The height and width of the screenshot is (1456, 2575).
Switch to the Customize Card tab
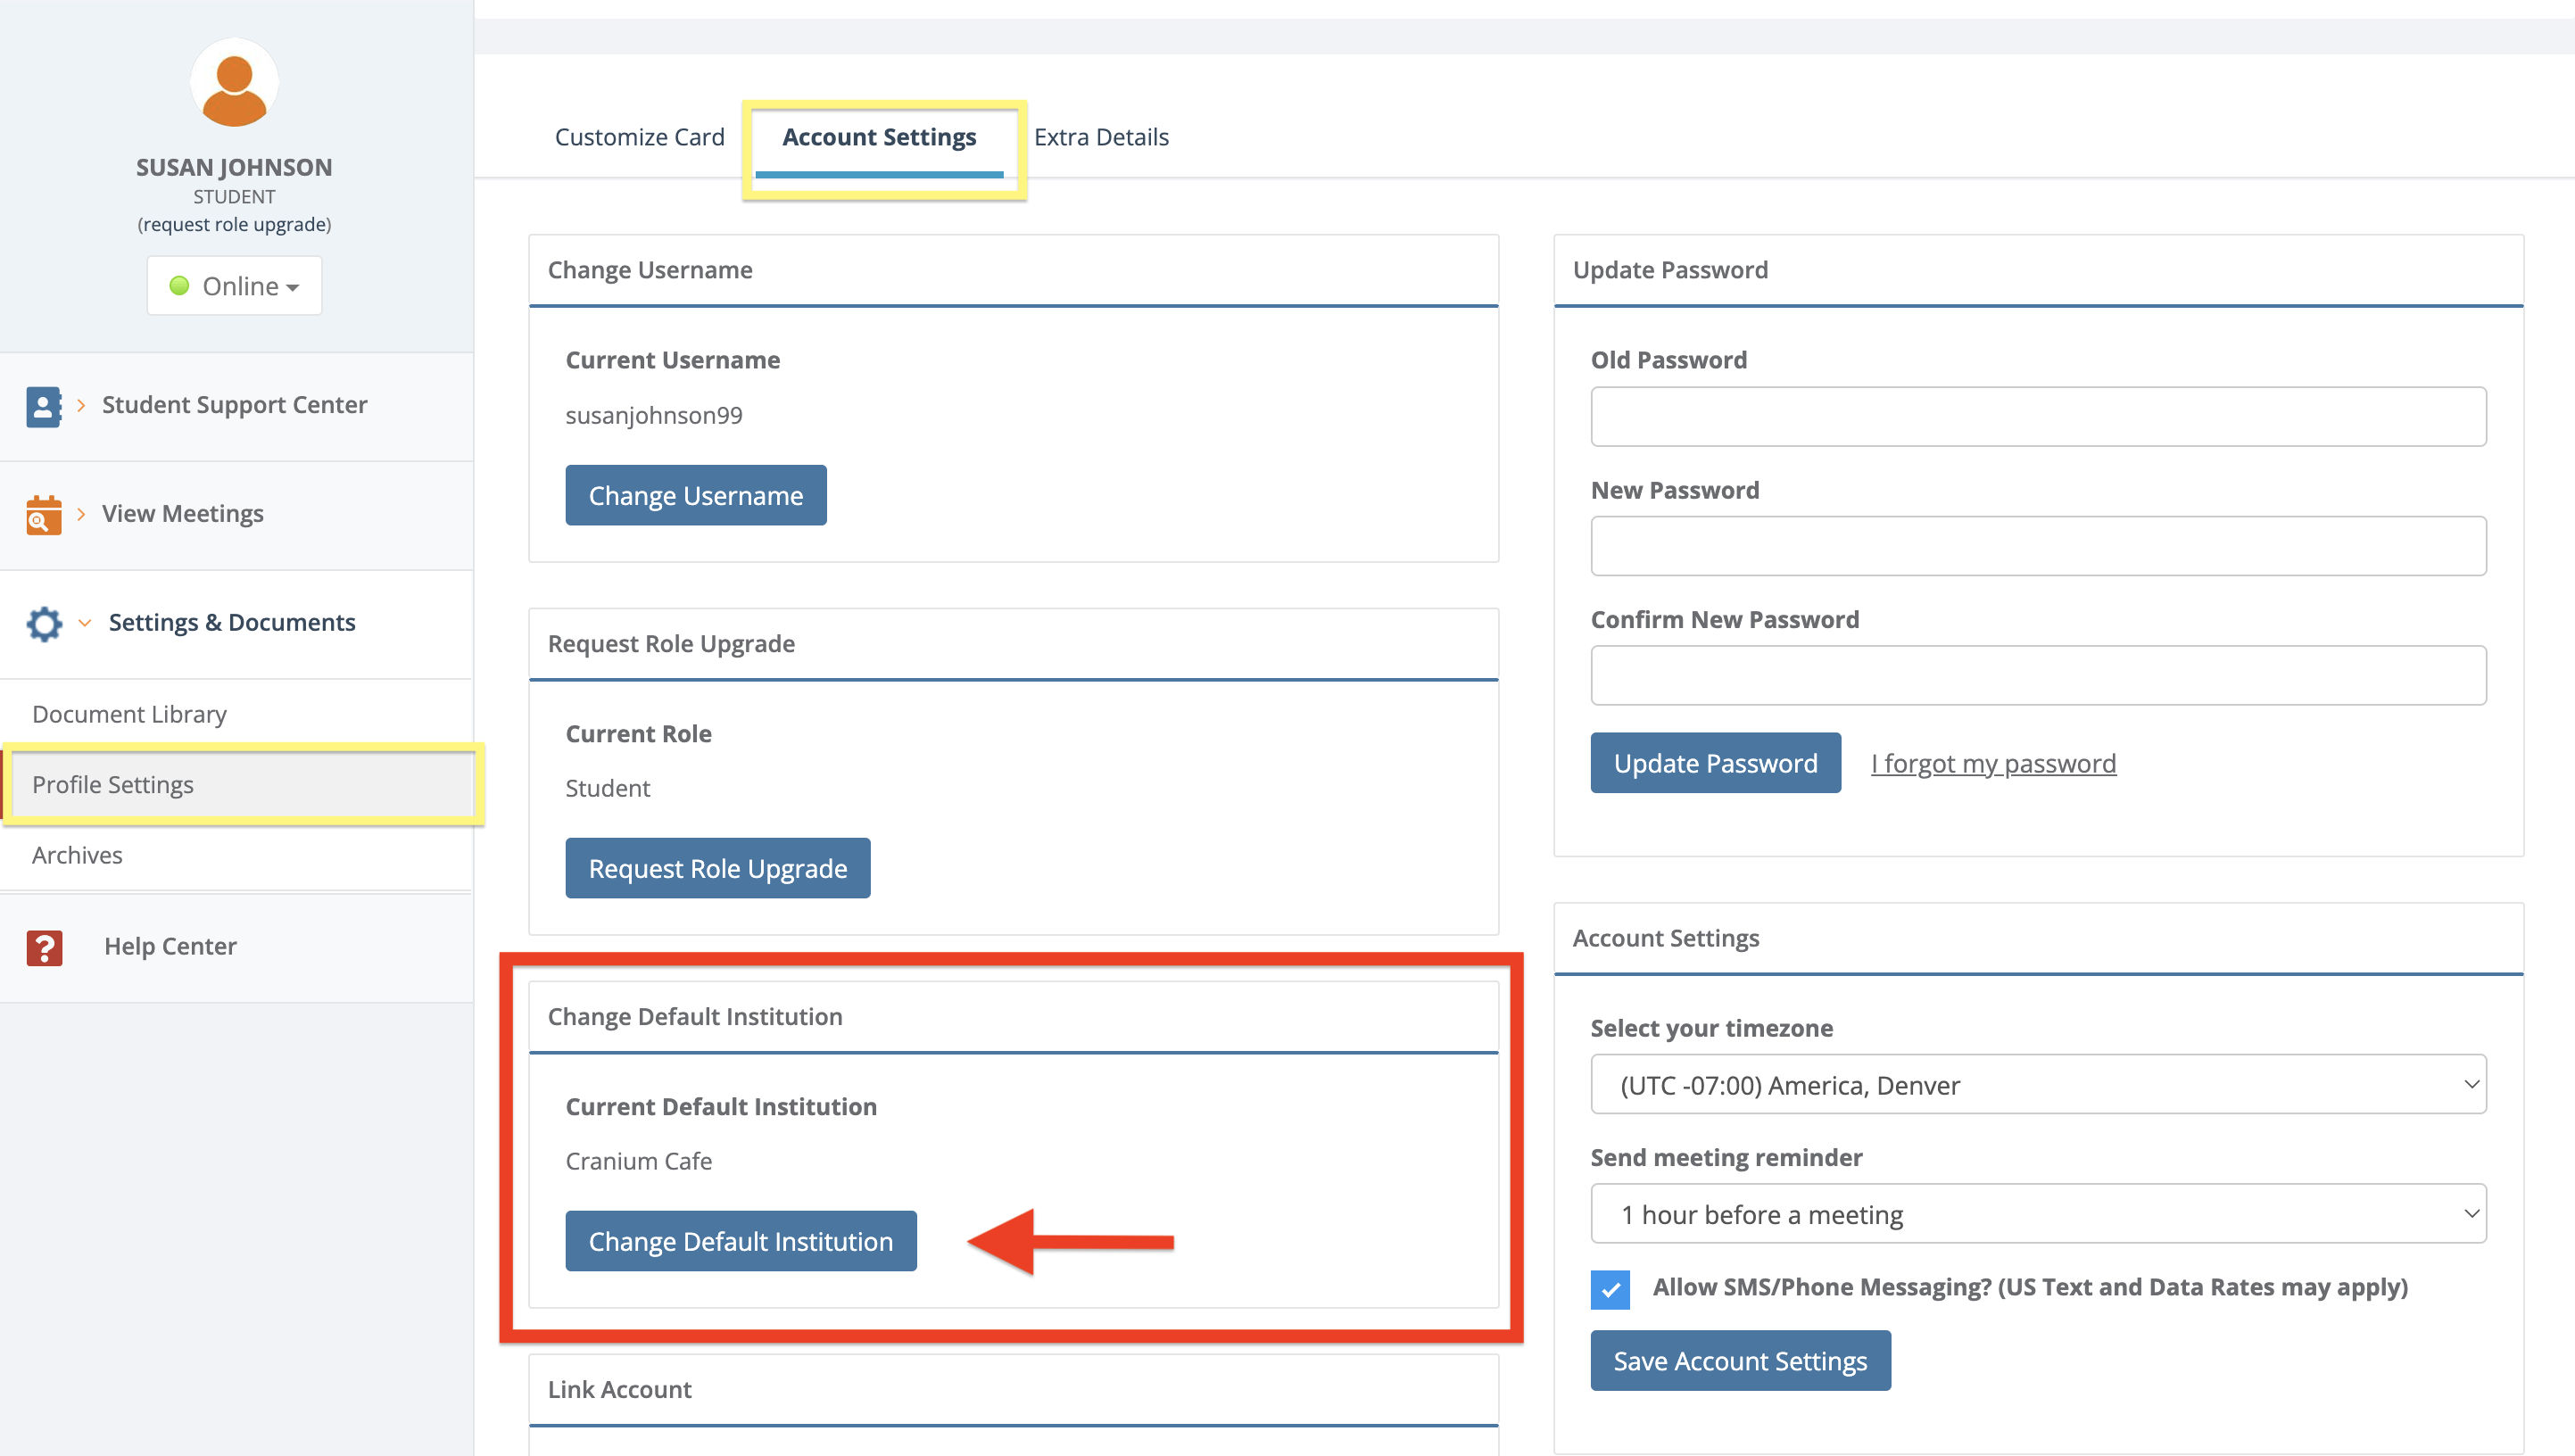[x=639, y=137]
